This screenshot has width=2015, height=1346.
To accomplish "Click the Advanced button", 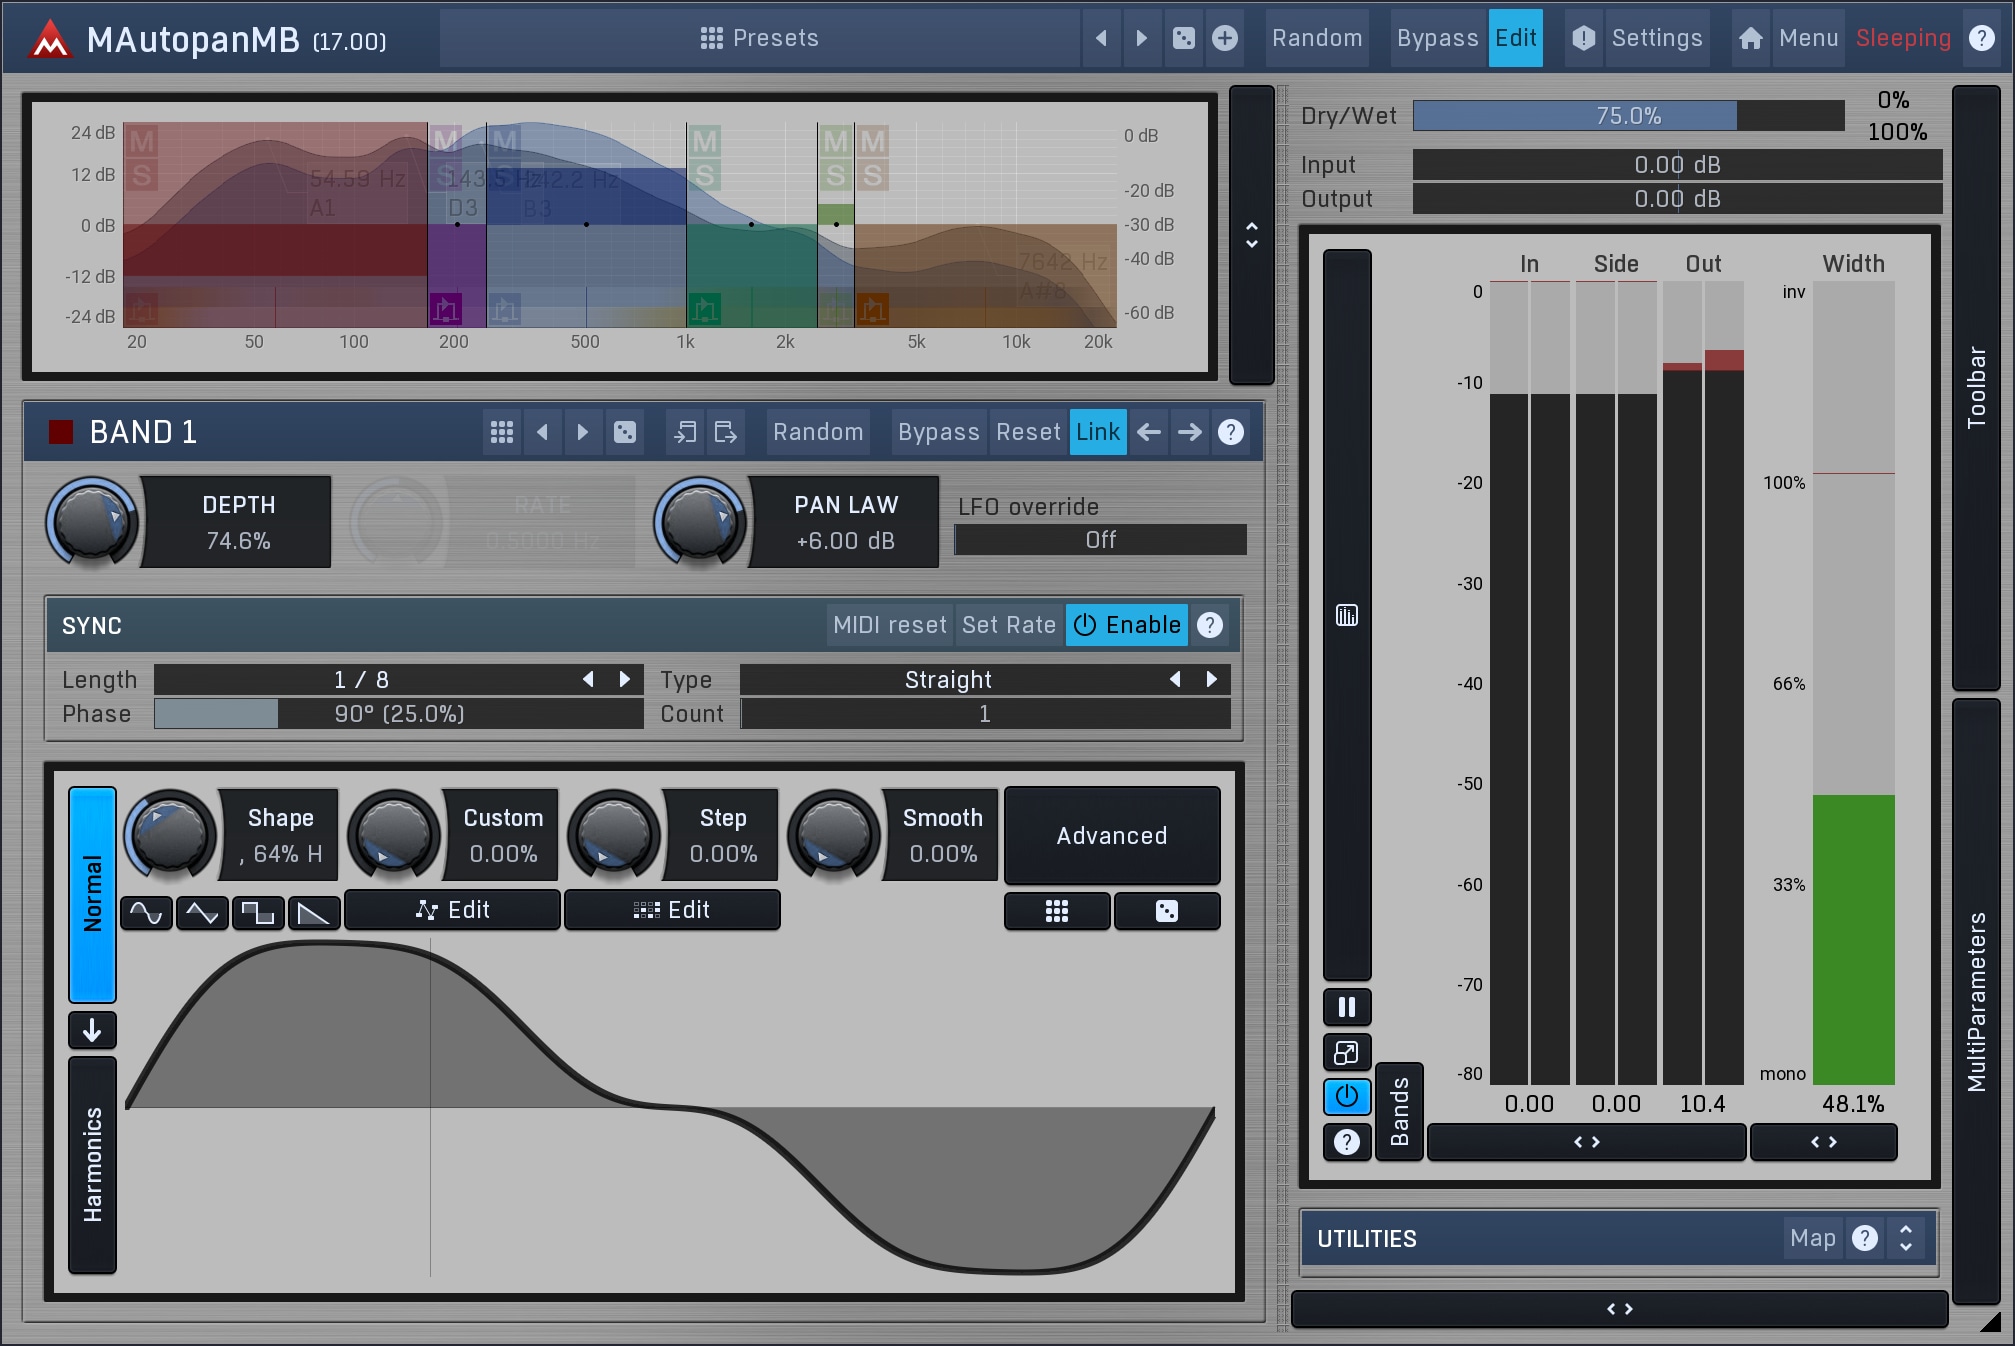I will point(1111,835).
